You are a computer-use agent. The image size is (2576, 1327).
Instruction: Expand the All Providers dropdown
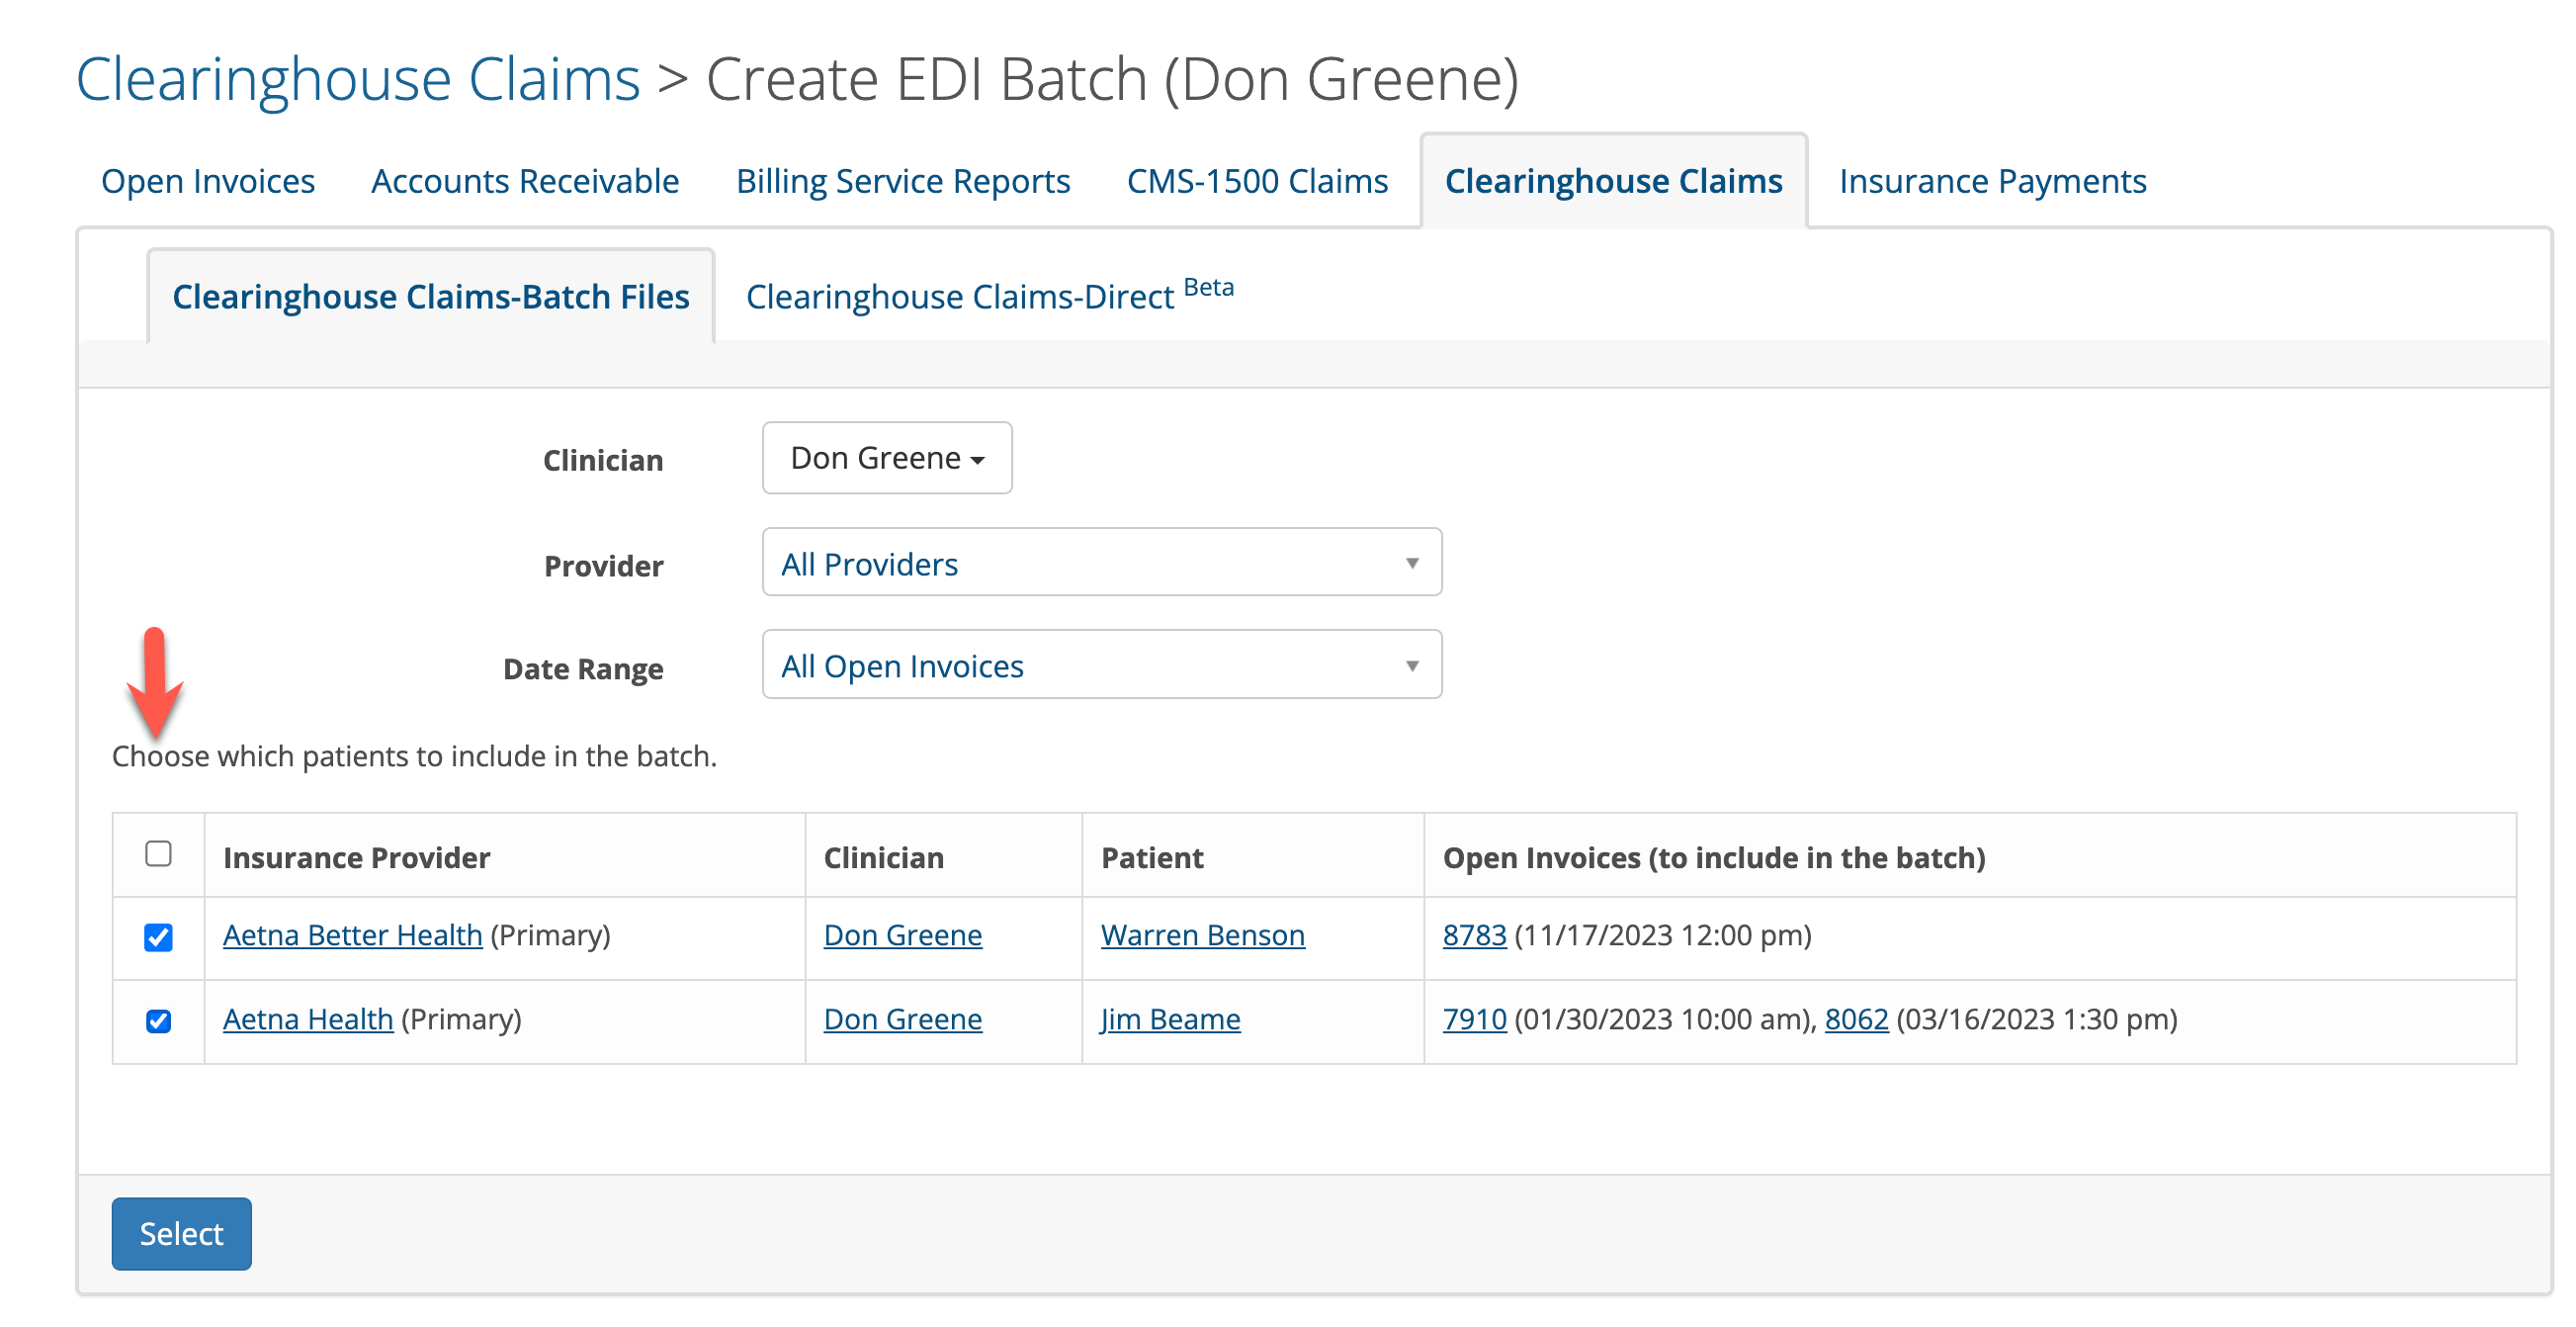click(x=1101, y=563)
